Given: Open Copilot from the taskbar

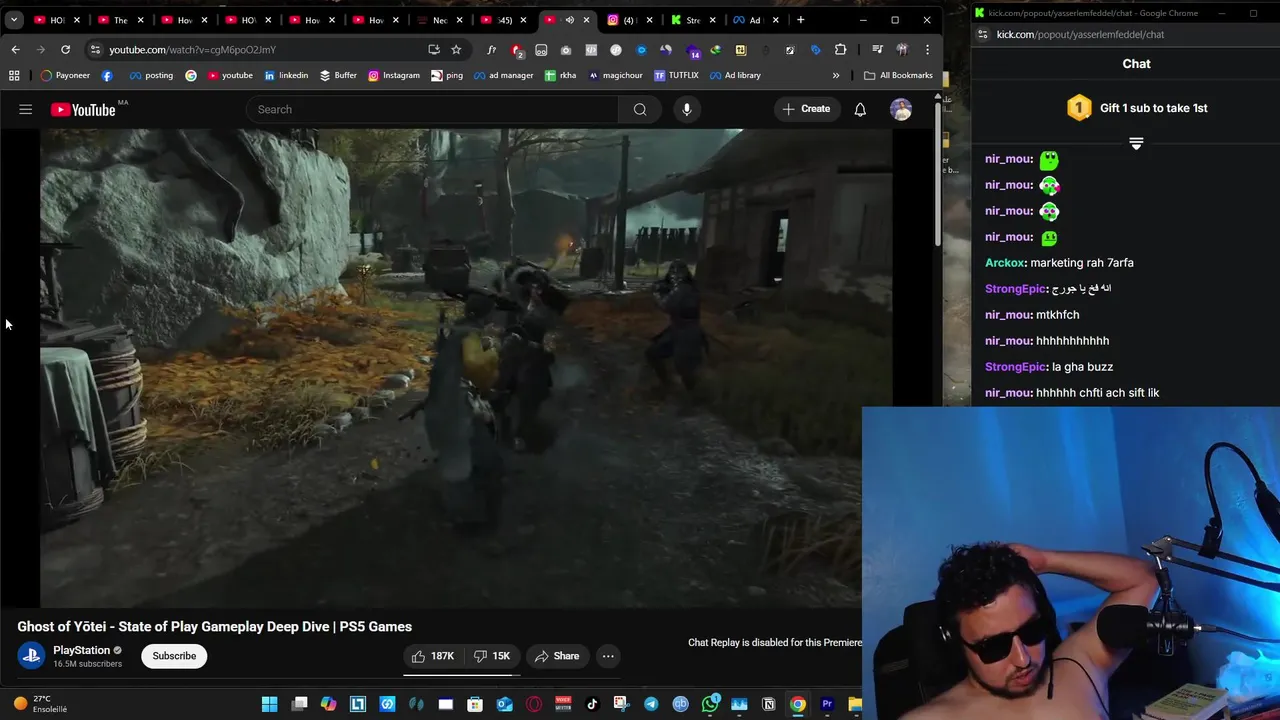Looking at the screenshot, I should [329, 704].
